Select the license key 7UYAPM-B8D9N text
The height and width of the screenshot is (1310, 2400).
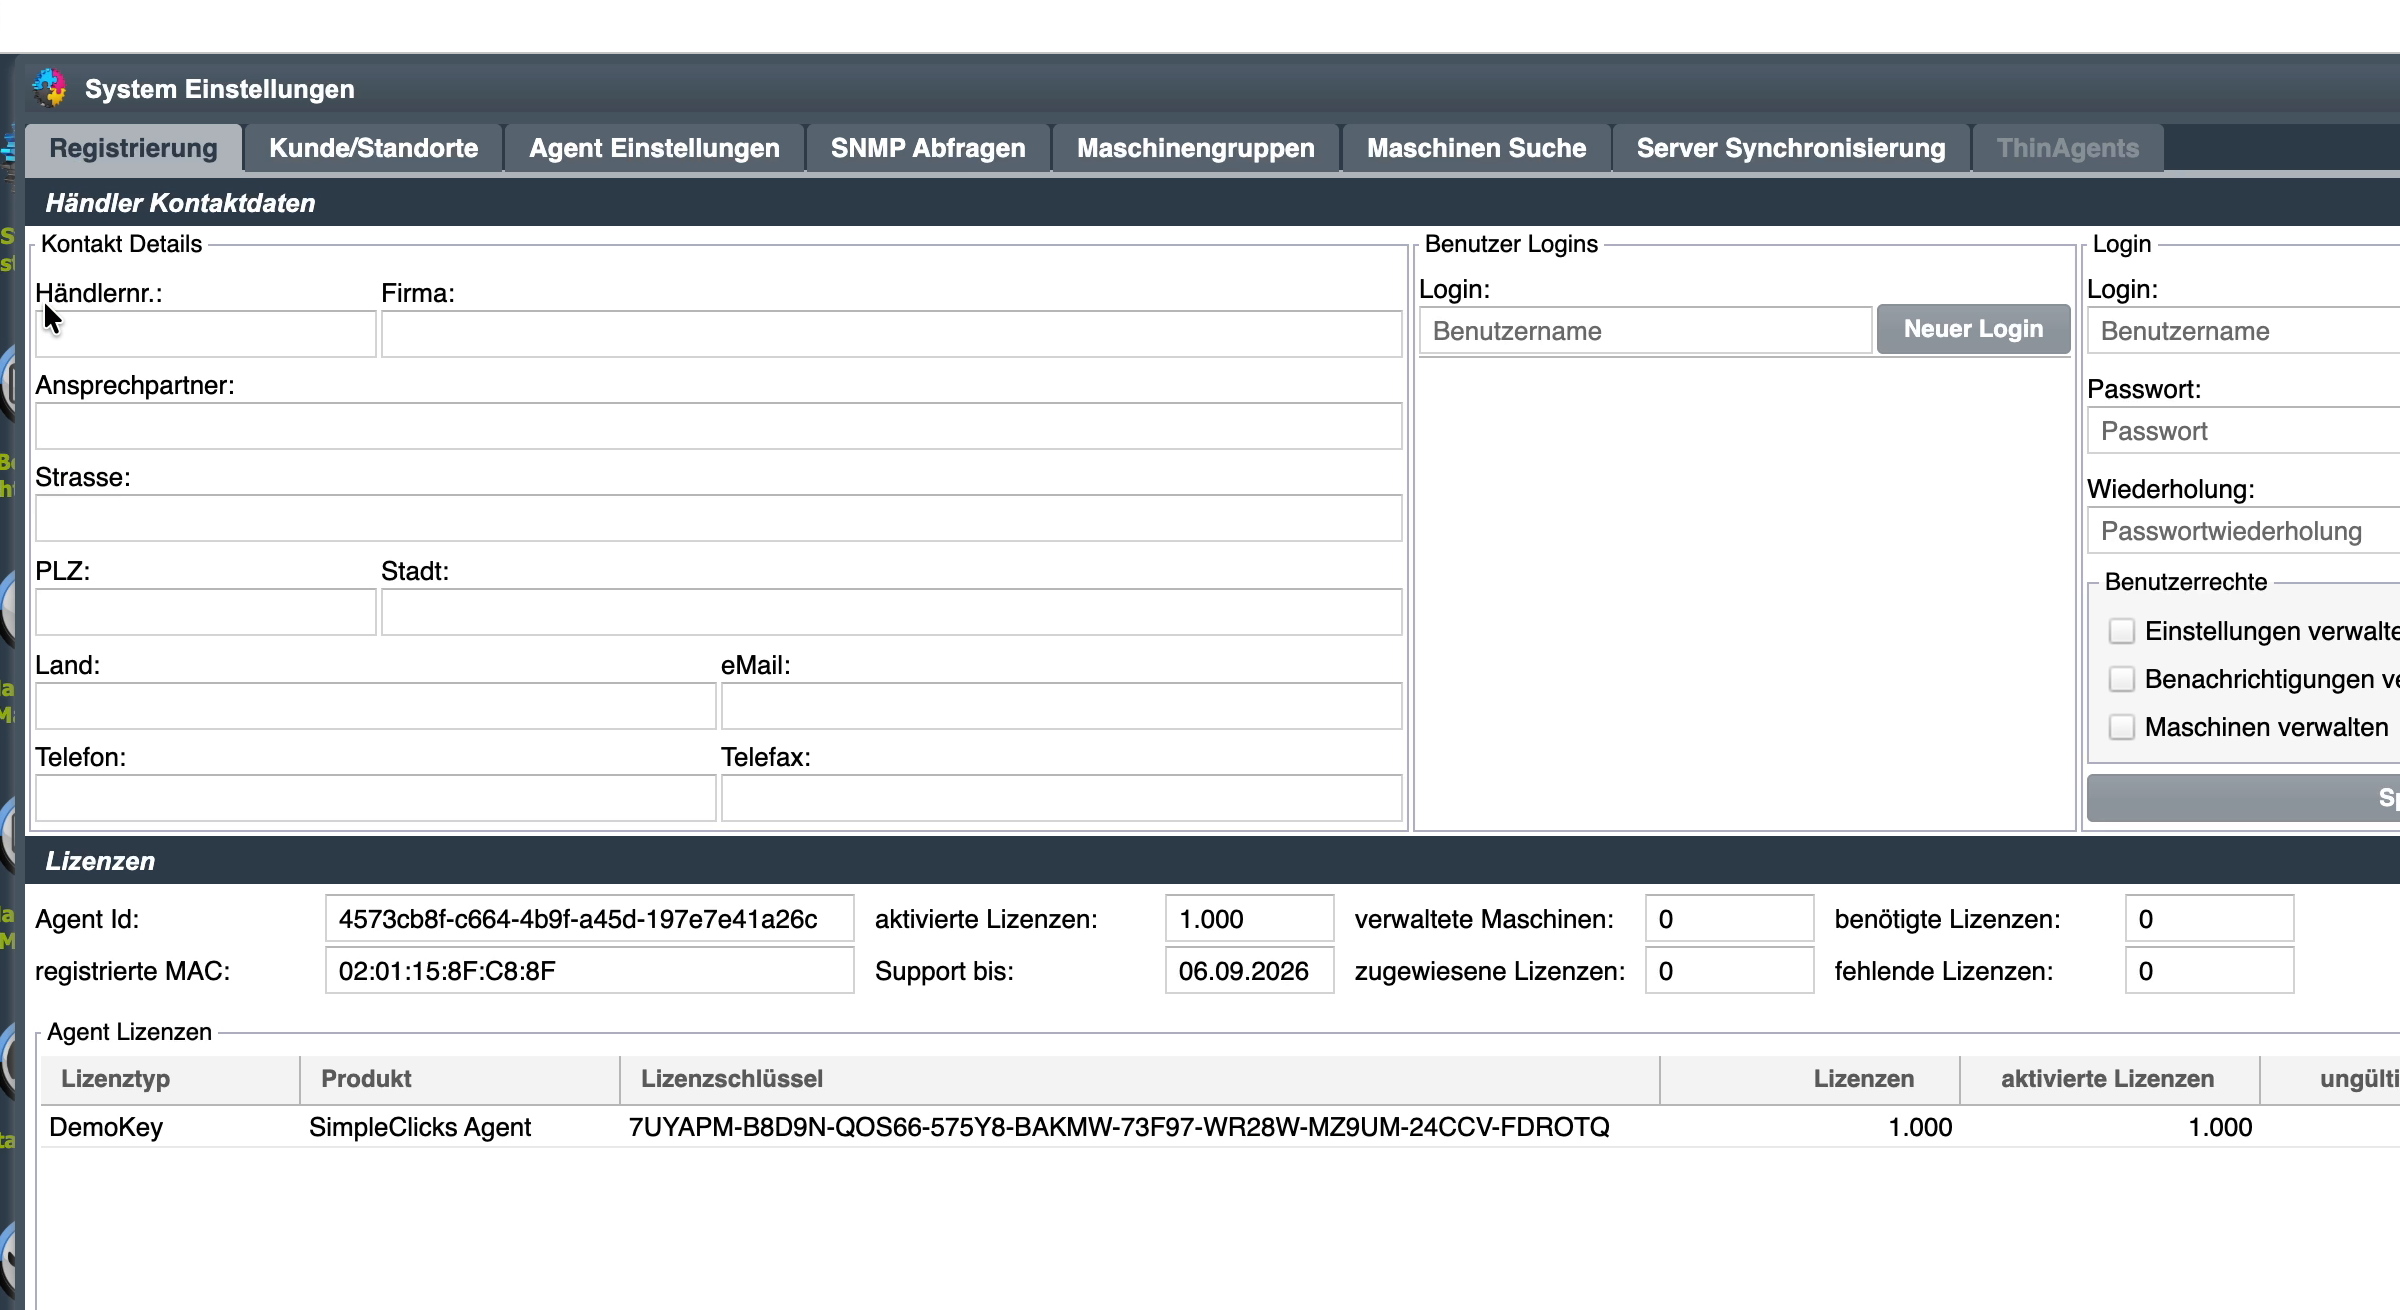tap(1119, 1127)
